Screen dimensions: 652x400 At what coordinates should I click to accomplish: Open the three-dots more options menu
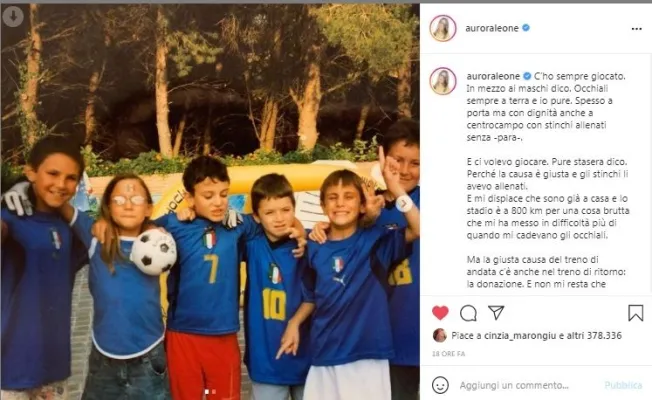[x=636, y=29]
